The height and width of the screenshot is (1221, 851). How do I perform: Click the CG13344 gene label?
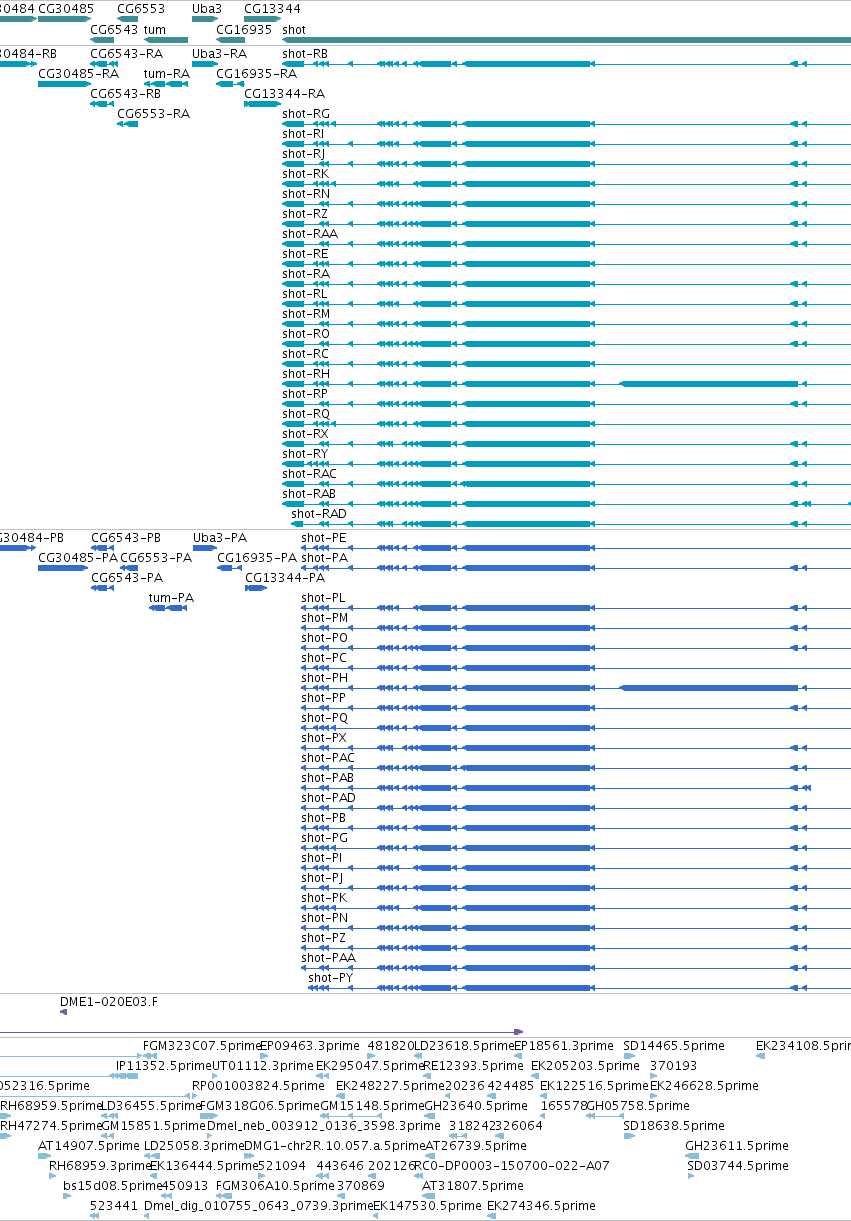tap(272, 8)
